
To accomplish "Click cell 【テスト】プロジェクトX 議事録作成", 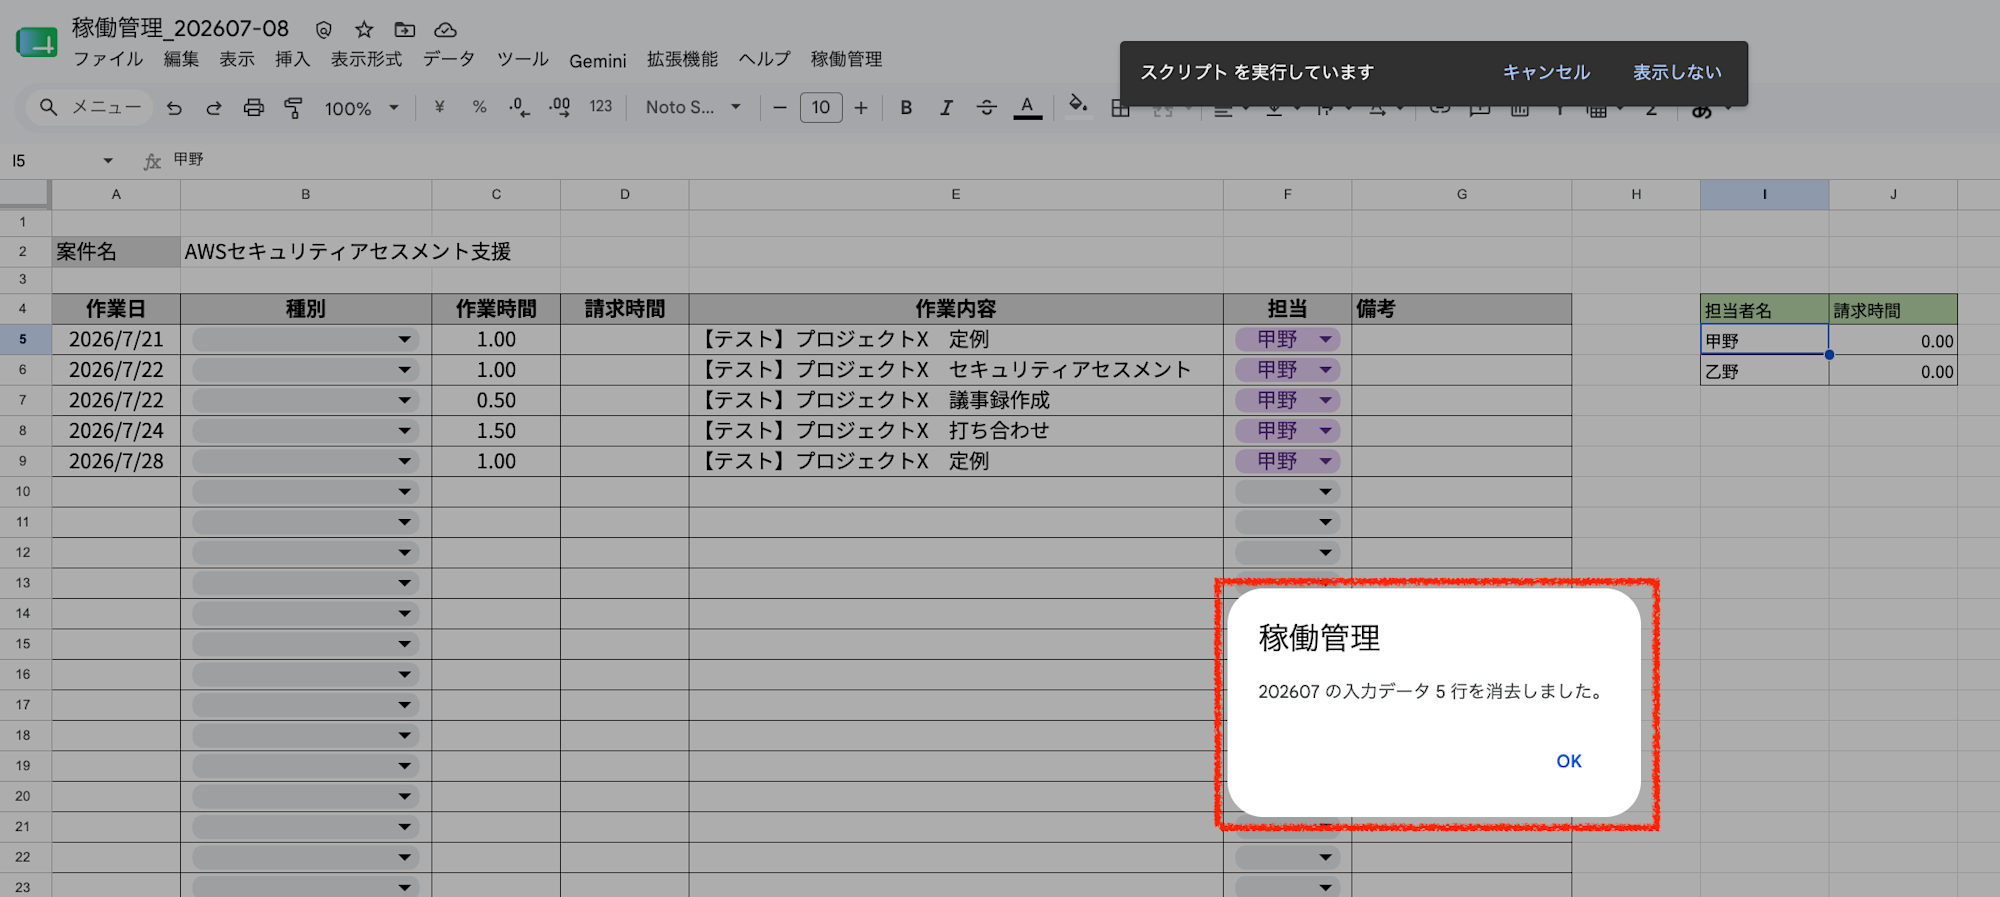I will 956,400.
